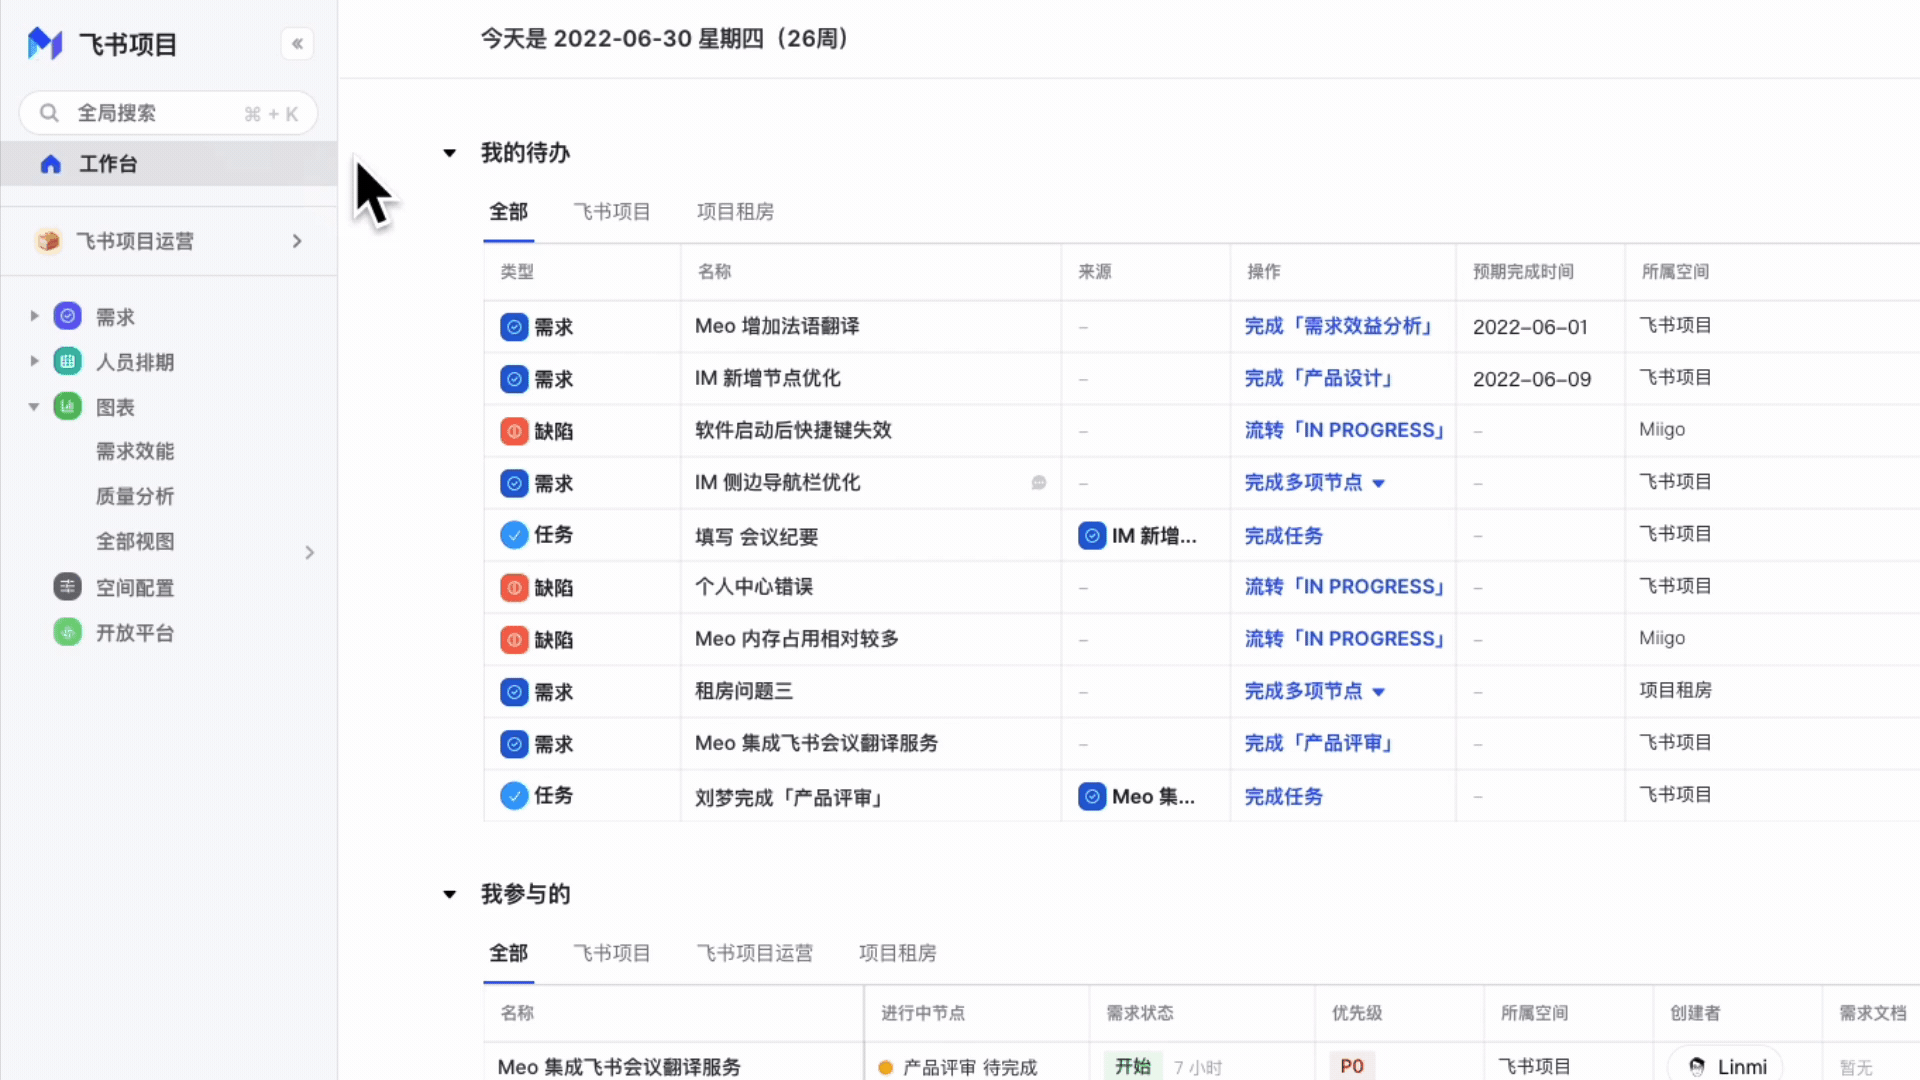Click the 开始 status tag
The height and width of the screenshot is (1080, 1920).
tap(1133, 1066)
